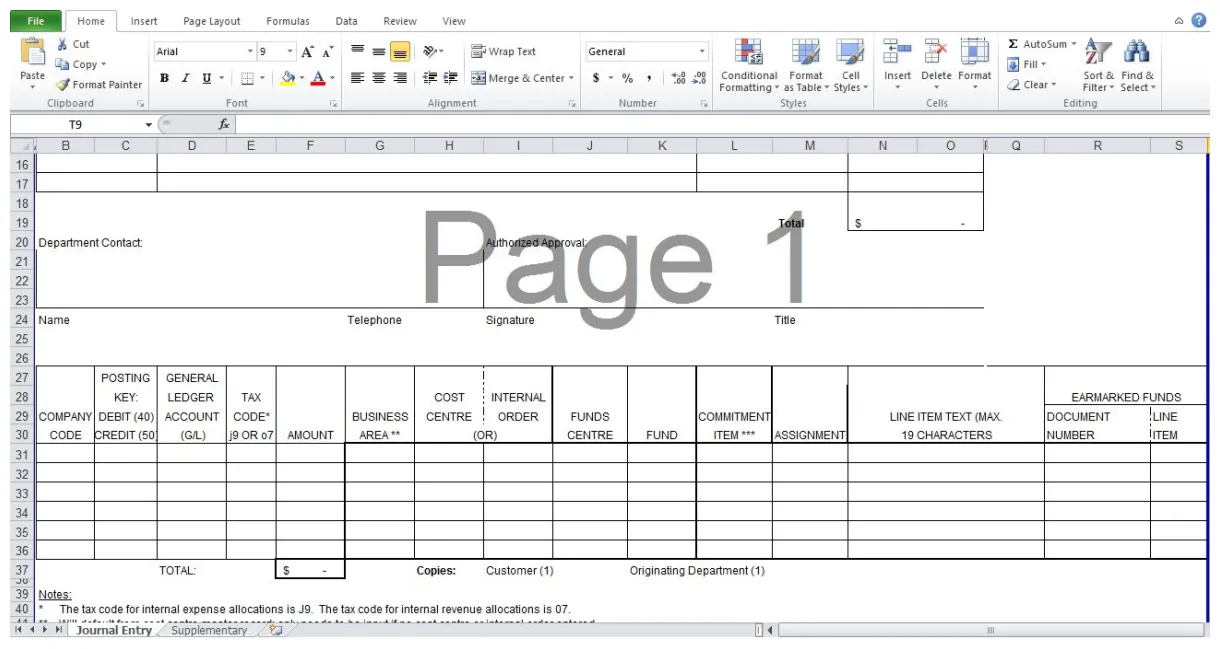This screenshot has height=649, width=1220.
Task: Select the Accounting Number Format dollar icon
Action: pos(594,77)
